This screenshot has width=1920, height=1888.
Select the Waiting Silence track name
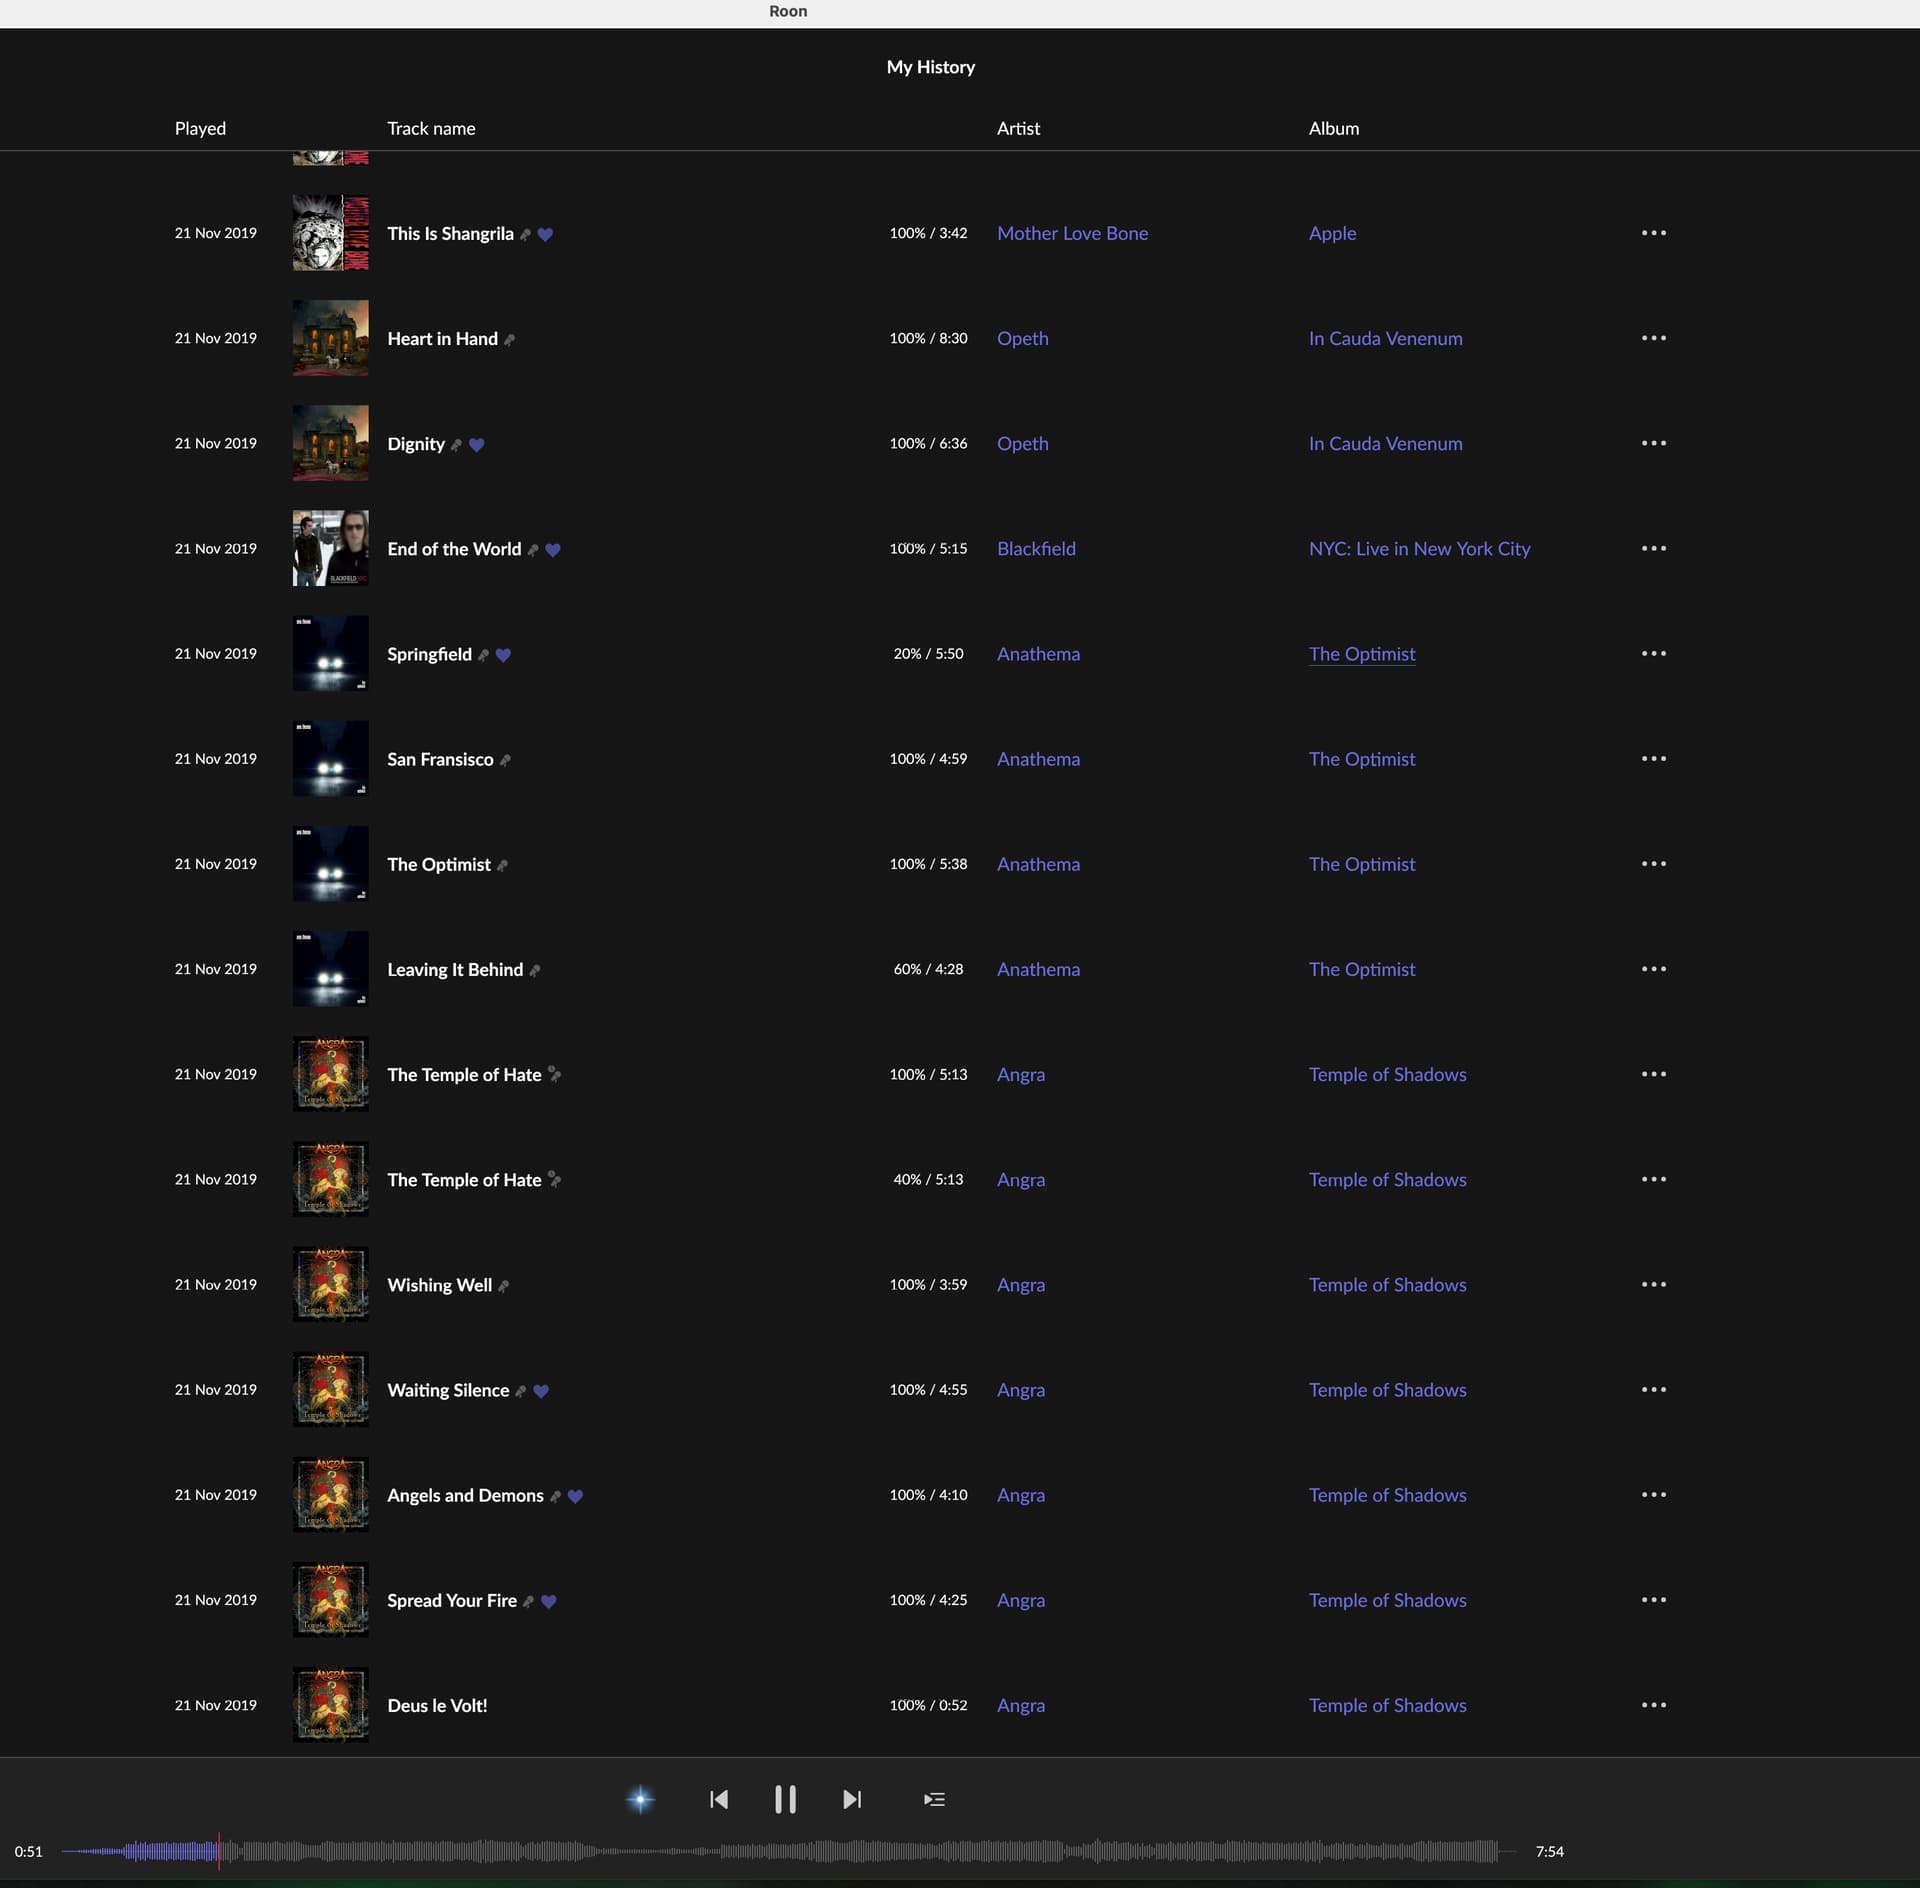(x=448, y=1390)
